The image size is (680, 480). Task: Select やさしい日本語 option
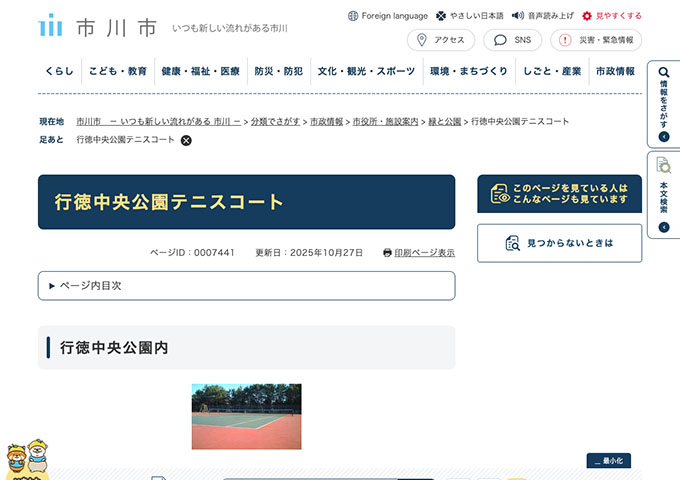470,16
